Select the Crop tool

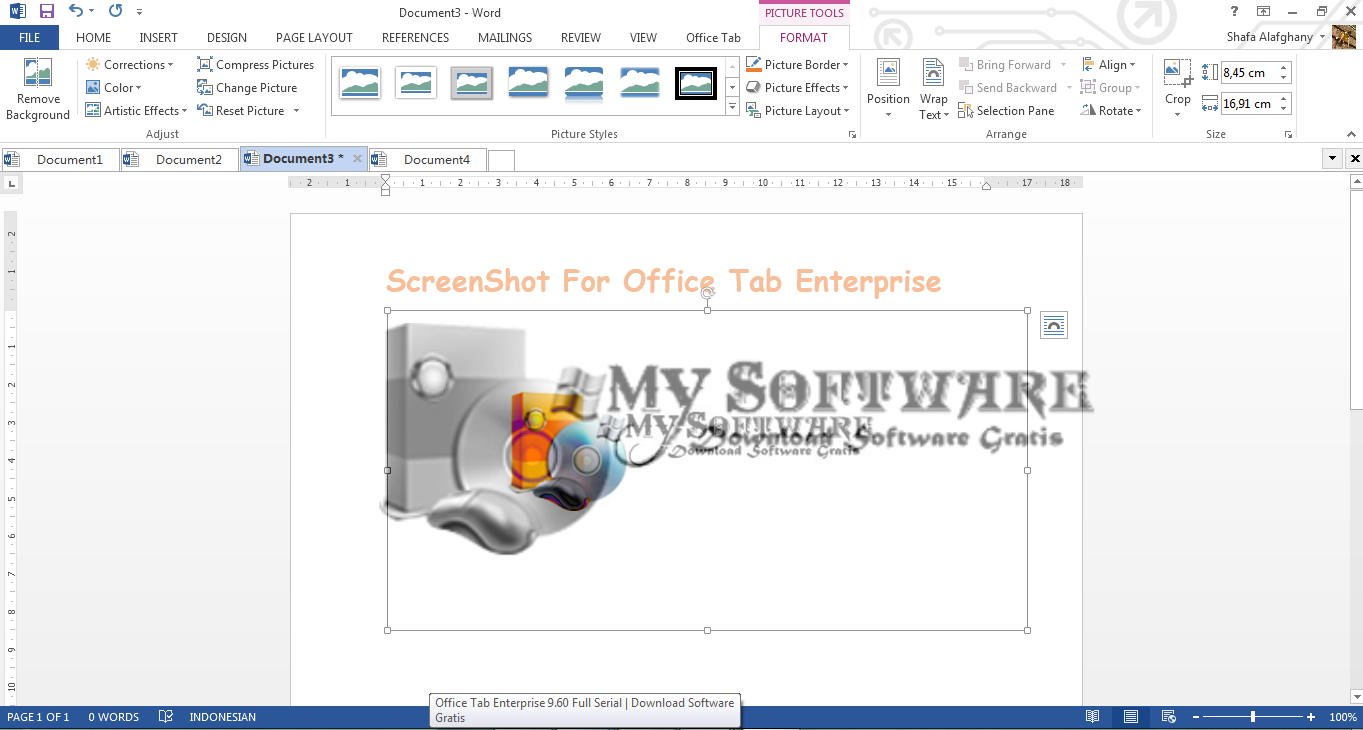coord(1178,89)
